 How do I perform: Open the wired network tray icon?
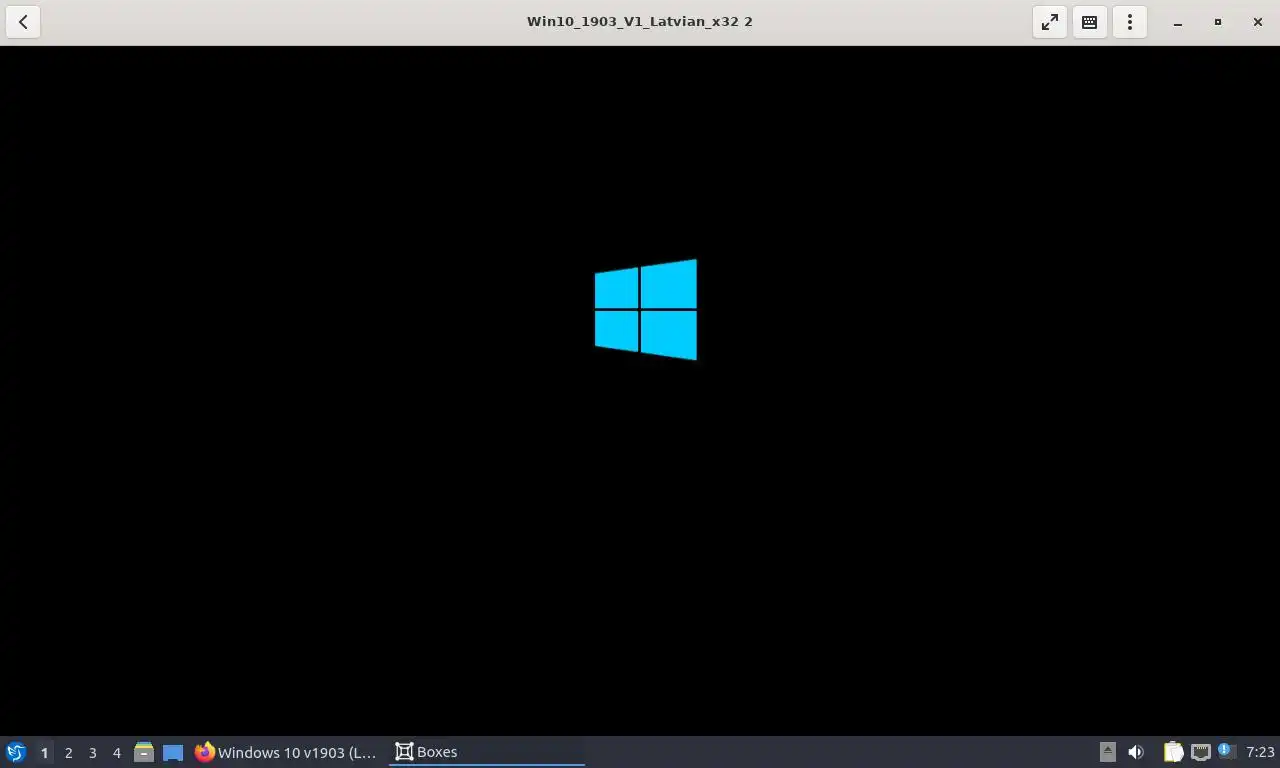(1200, 752)
